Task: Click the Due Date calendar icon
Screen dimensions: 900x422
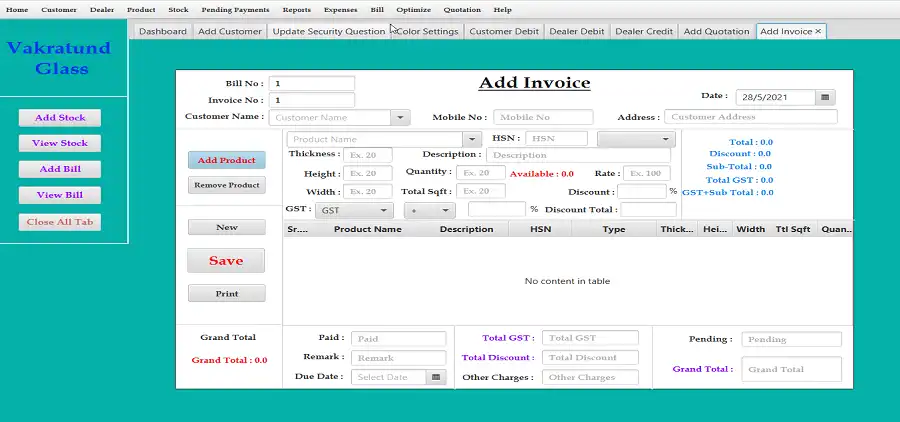Action: coord(435,377)
